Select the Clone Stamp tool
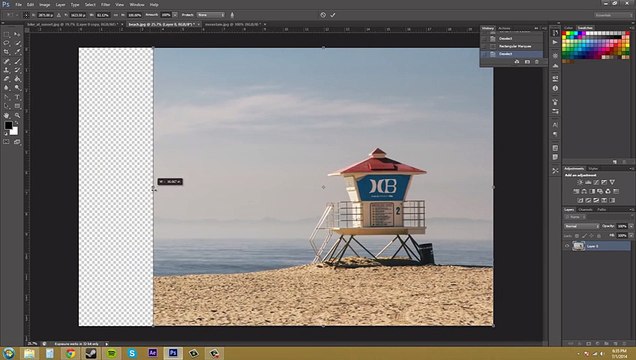 6,70
